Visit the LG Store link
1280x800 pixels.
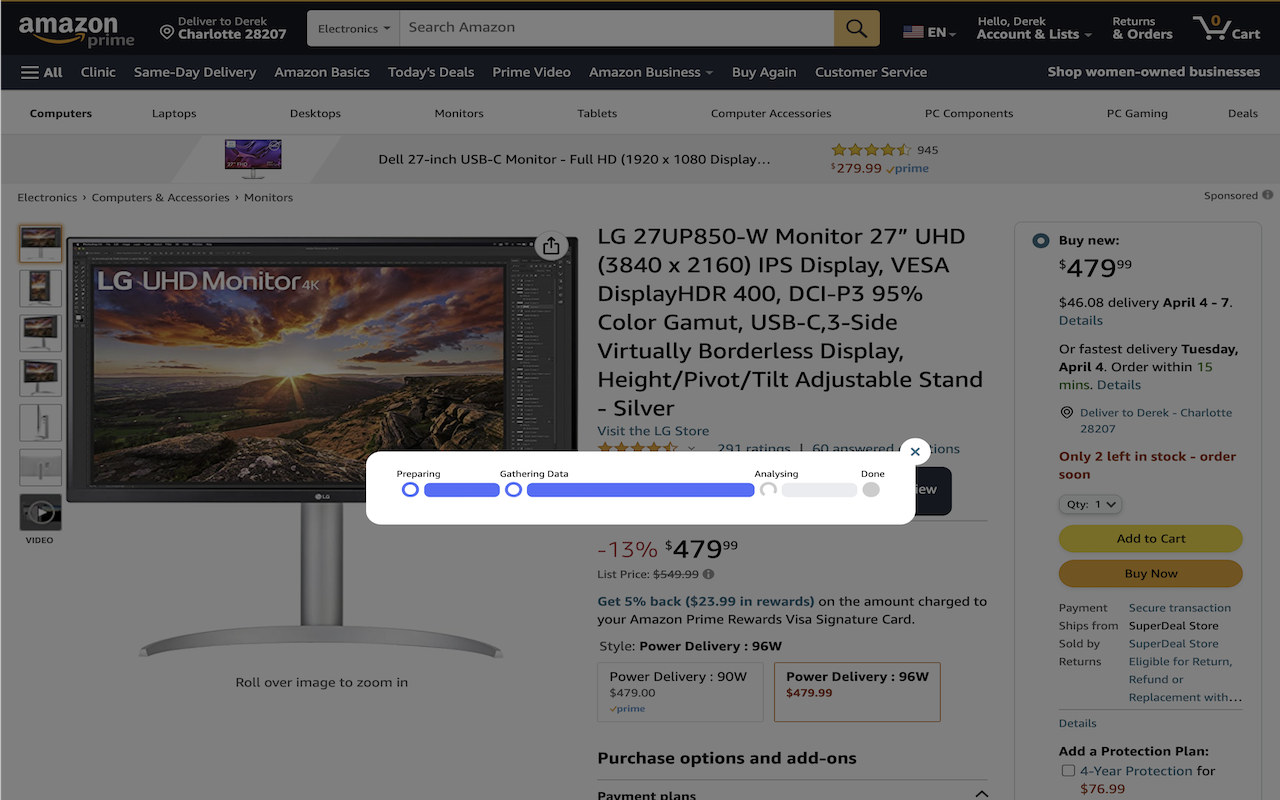pos(652,430)
